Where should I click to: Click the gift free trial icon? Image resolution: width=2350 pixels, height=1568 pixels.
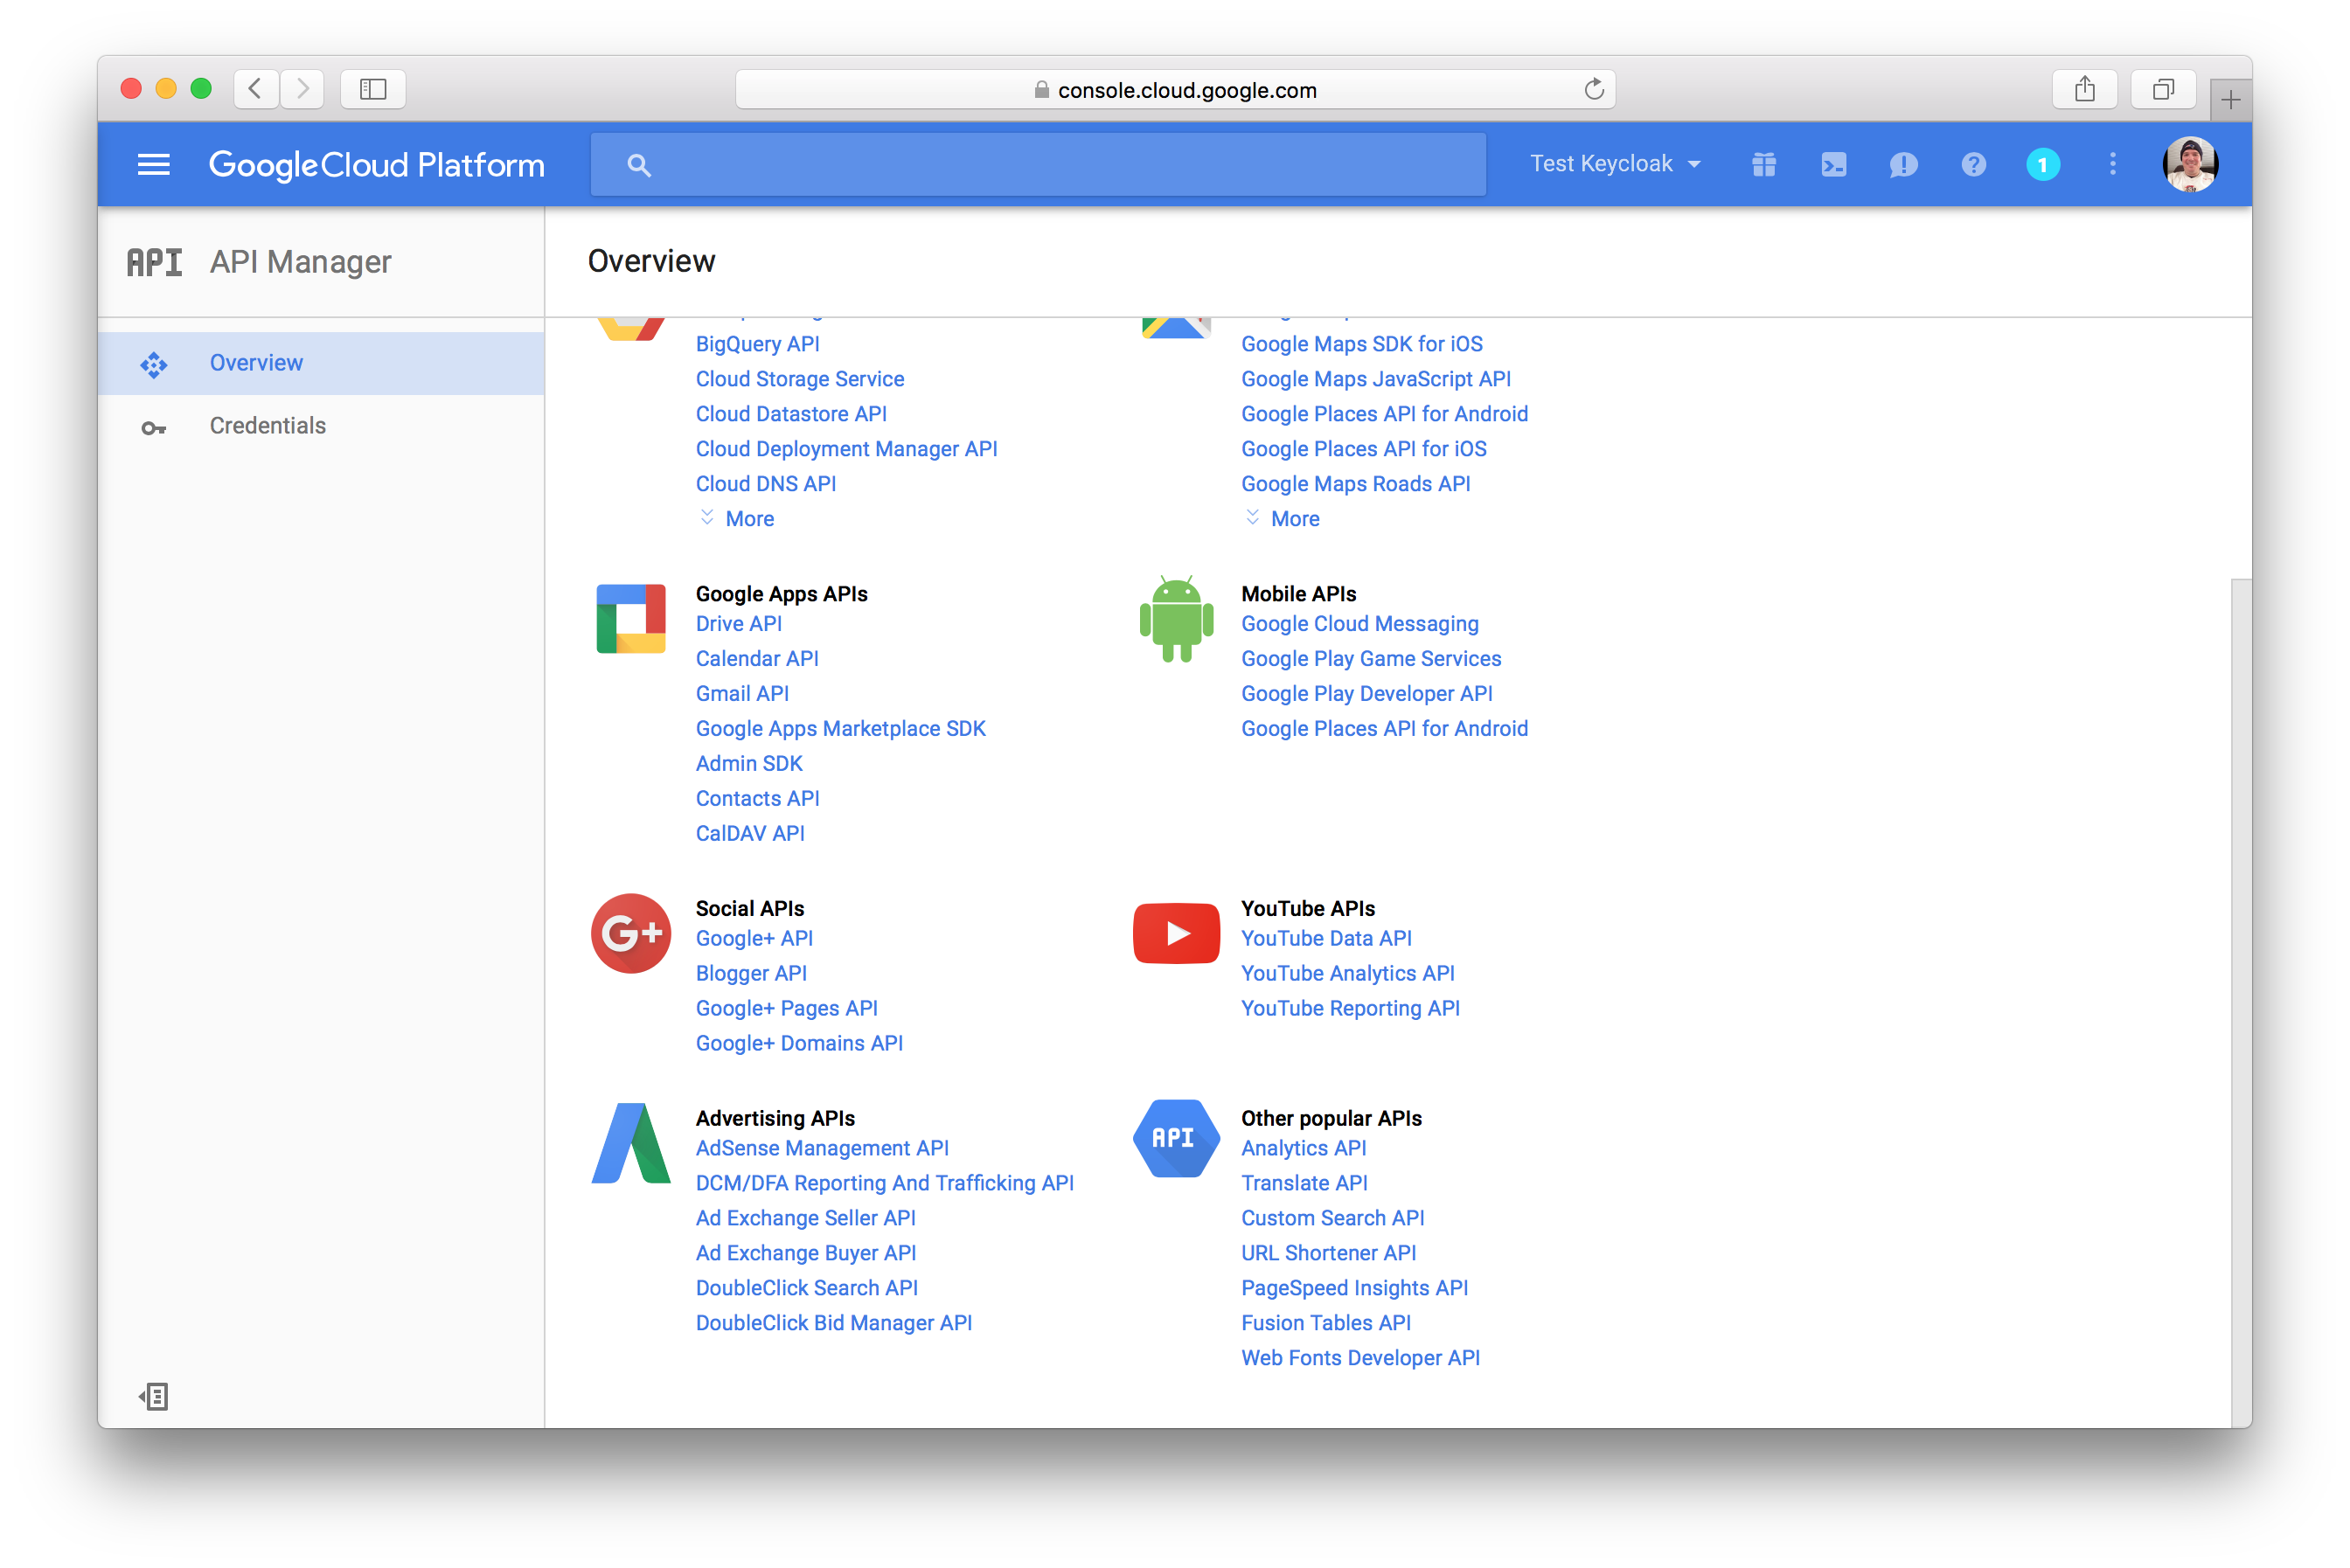coord(1763,165)
